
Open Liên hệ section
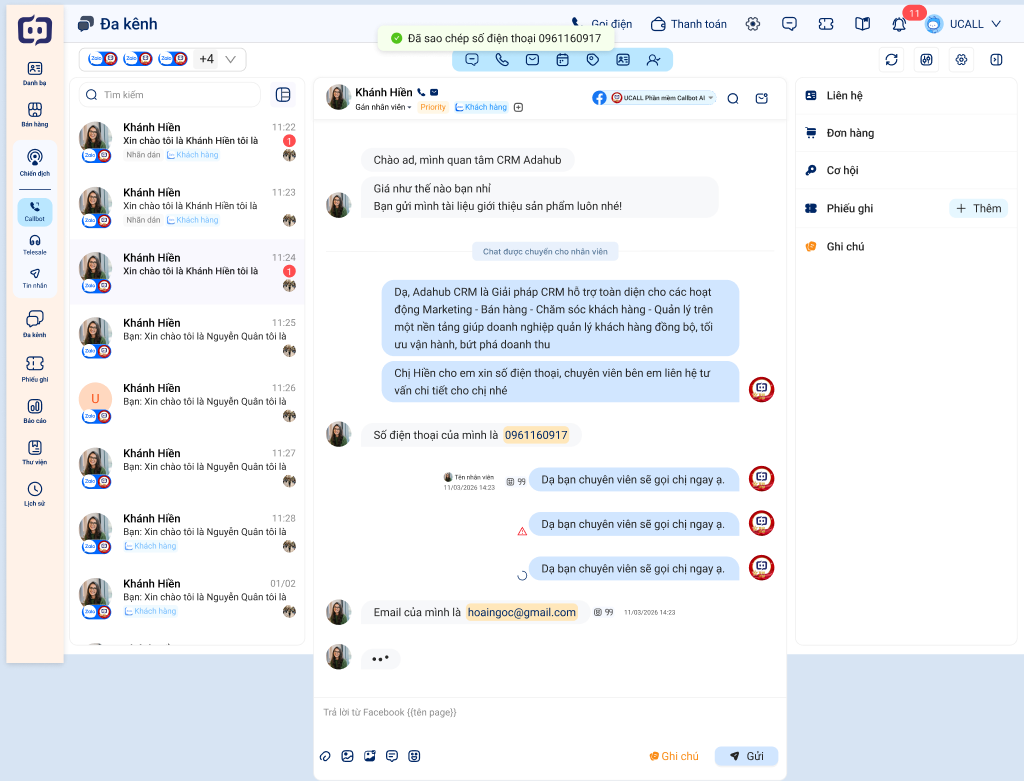(905, 95)
